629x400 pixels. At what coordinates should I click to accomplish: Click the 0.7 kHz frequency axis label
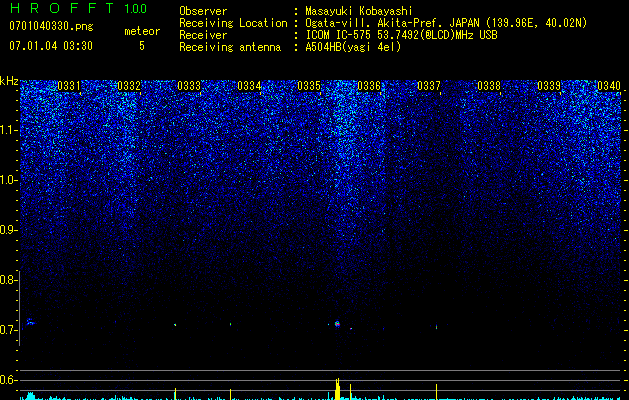point(8,330)
